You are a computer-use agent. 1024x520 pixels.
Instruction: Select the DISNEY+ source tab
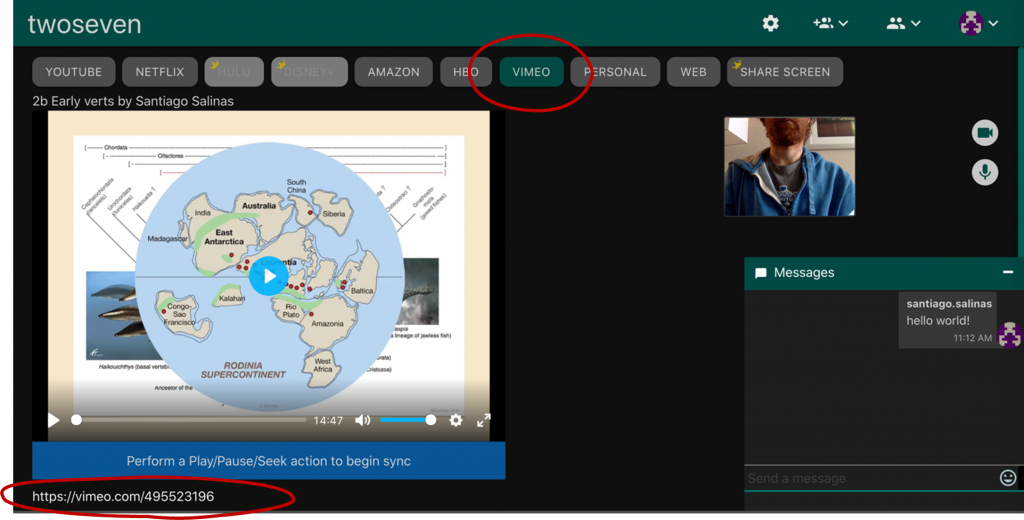click(310, 72)
